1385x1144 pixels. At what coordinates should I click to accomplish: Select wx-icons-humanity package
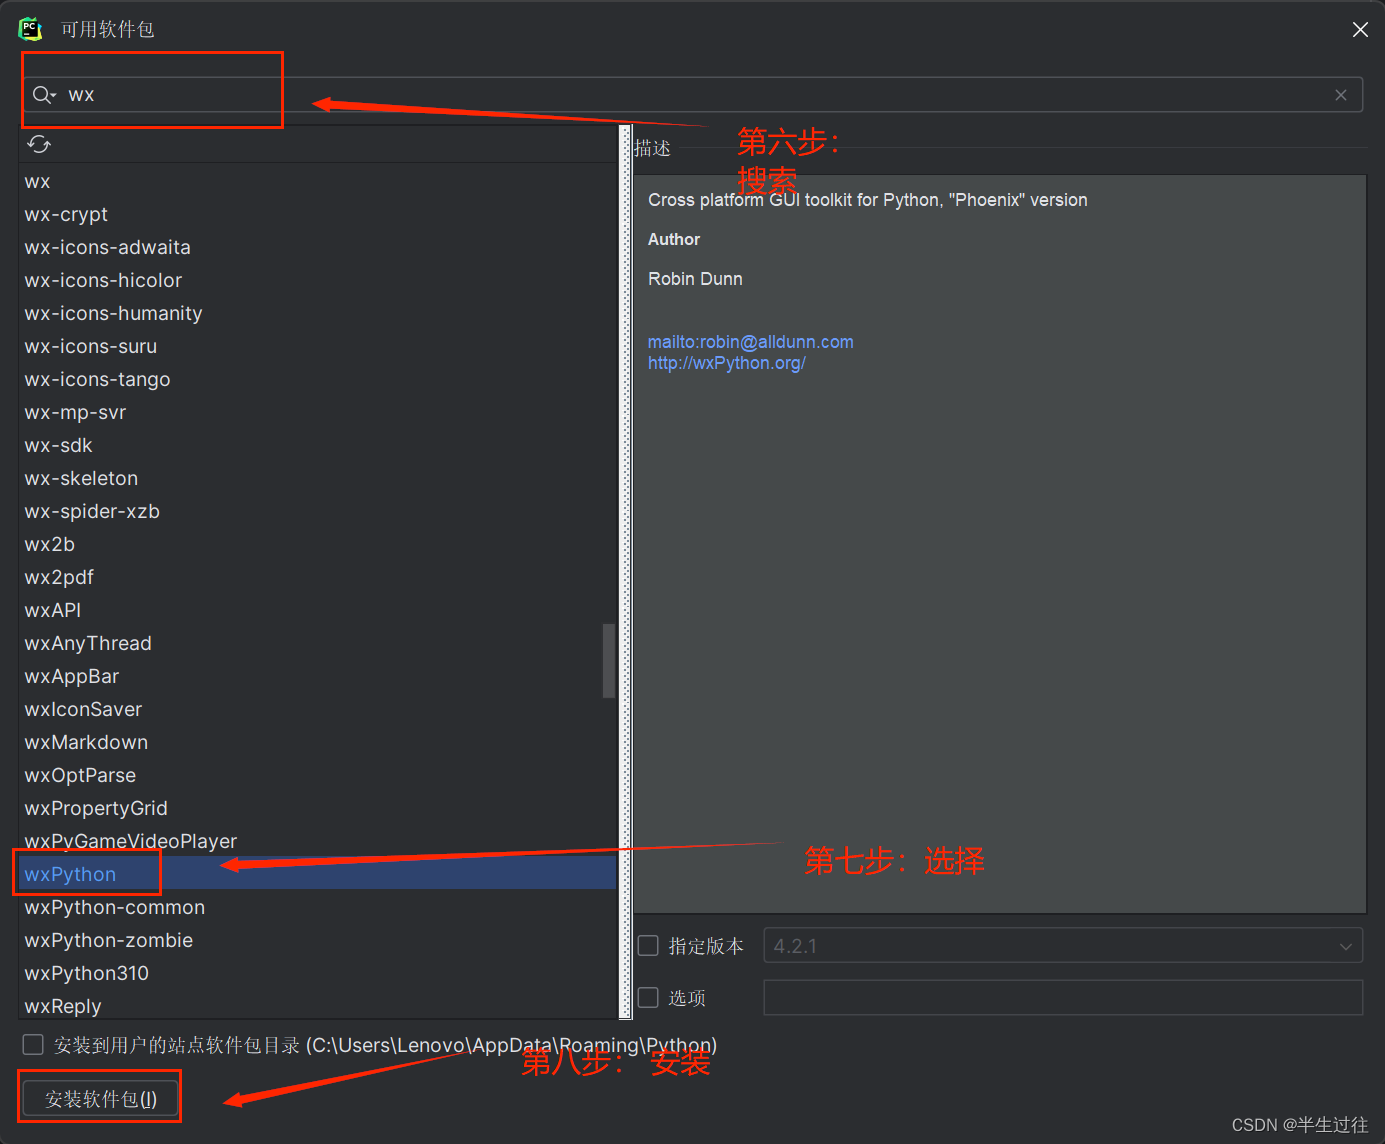[x=318, y=314]
